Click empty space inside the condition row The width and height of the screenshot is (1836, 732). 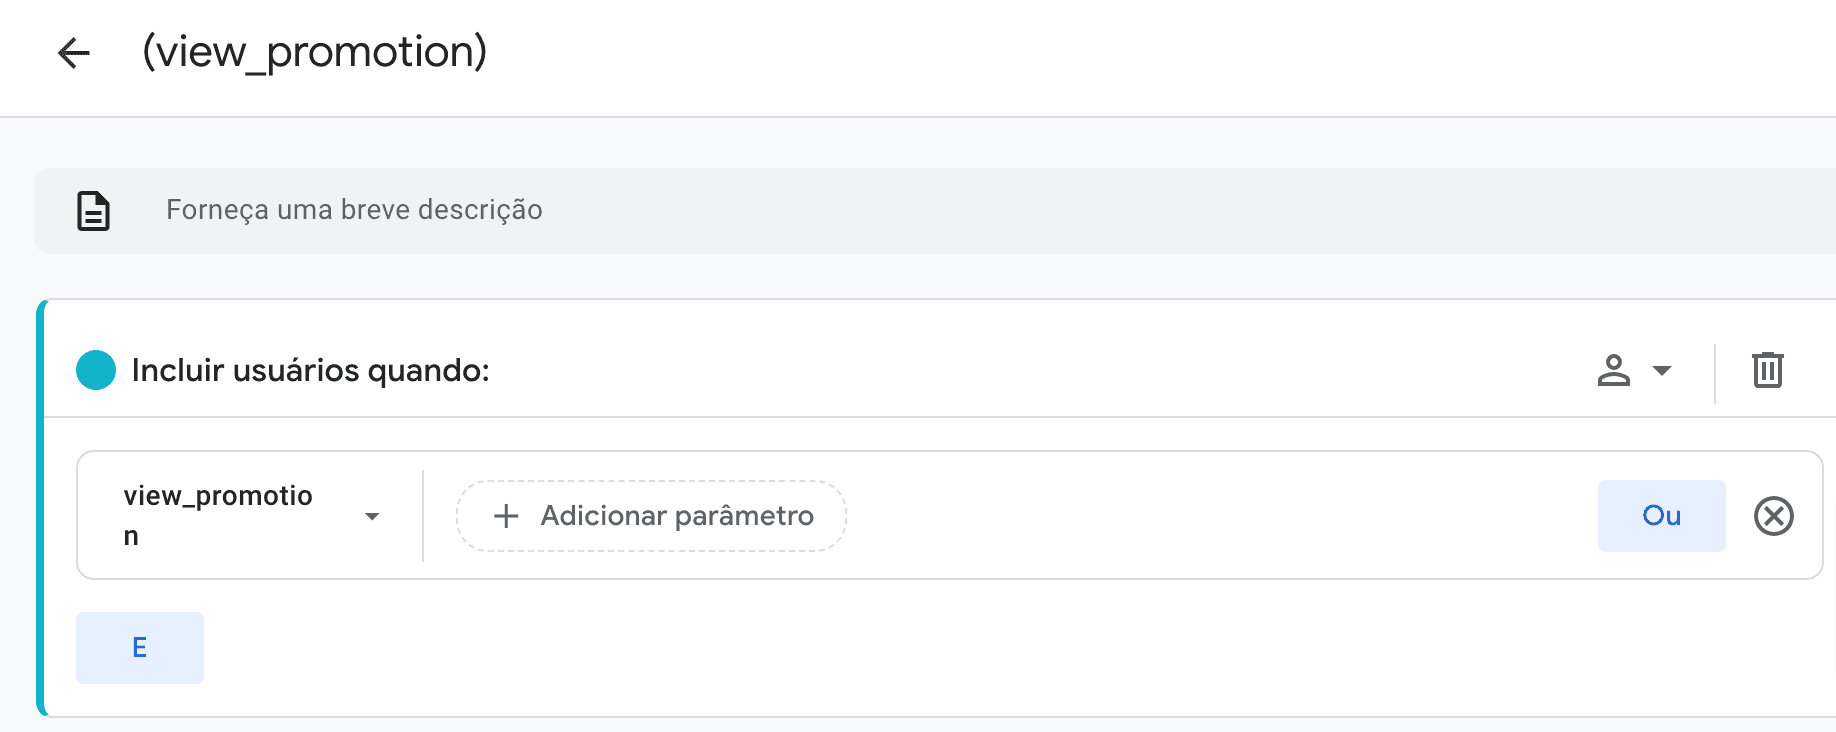(1200, 516)
